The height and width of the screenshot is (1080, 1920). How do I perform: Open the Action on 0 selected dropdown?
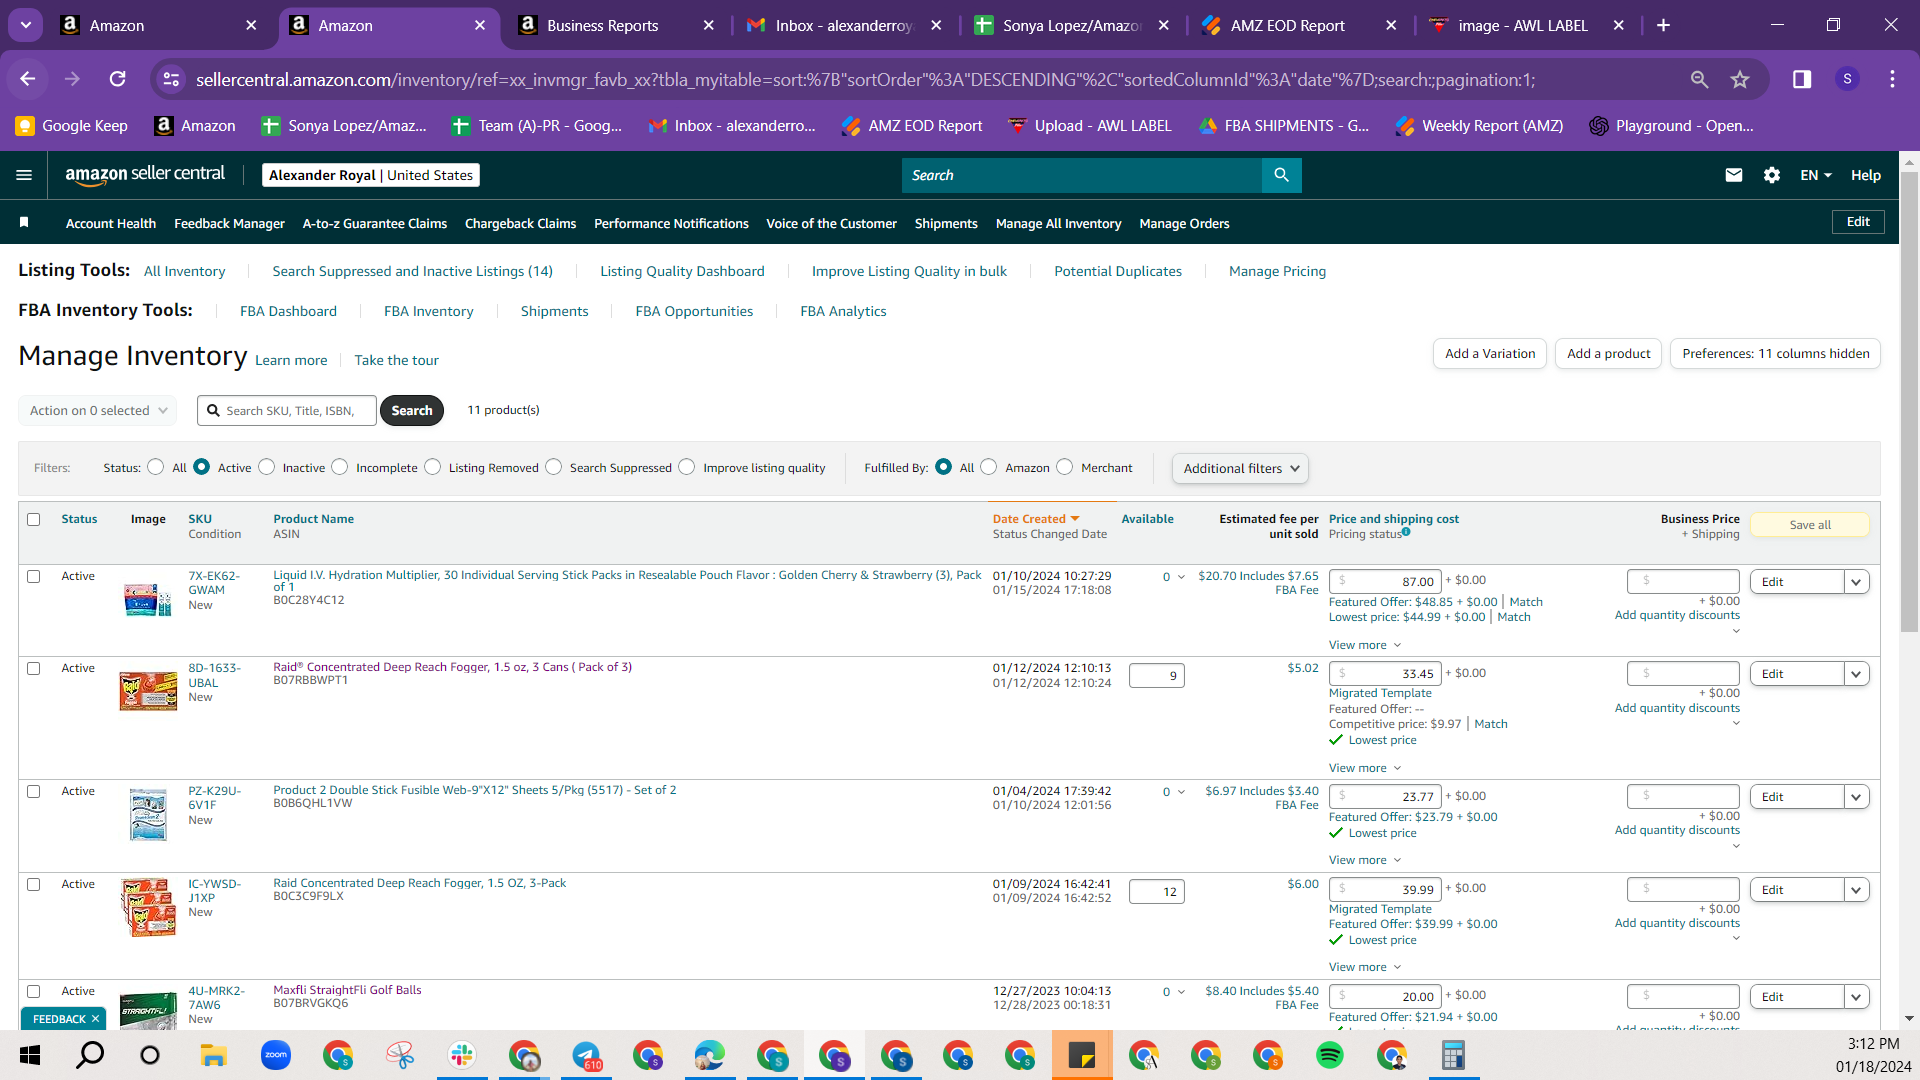click(98, 410)
